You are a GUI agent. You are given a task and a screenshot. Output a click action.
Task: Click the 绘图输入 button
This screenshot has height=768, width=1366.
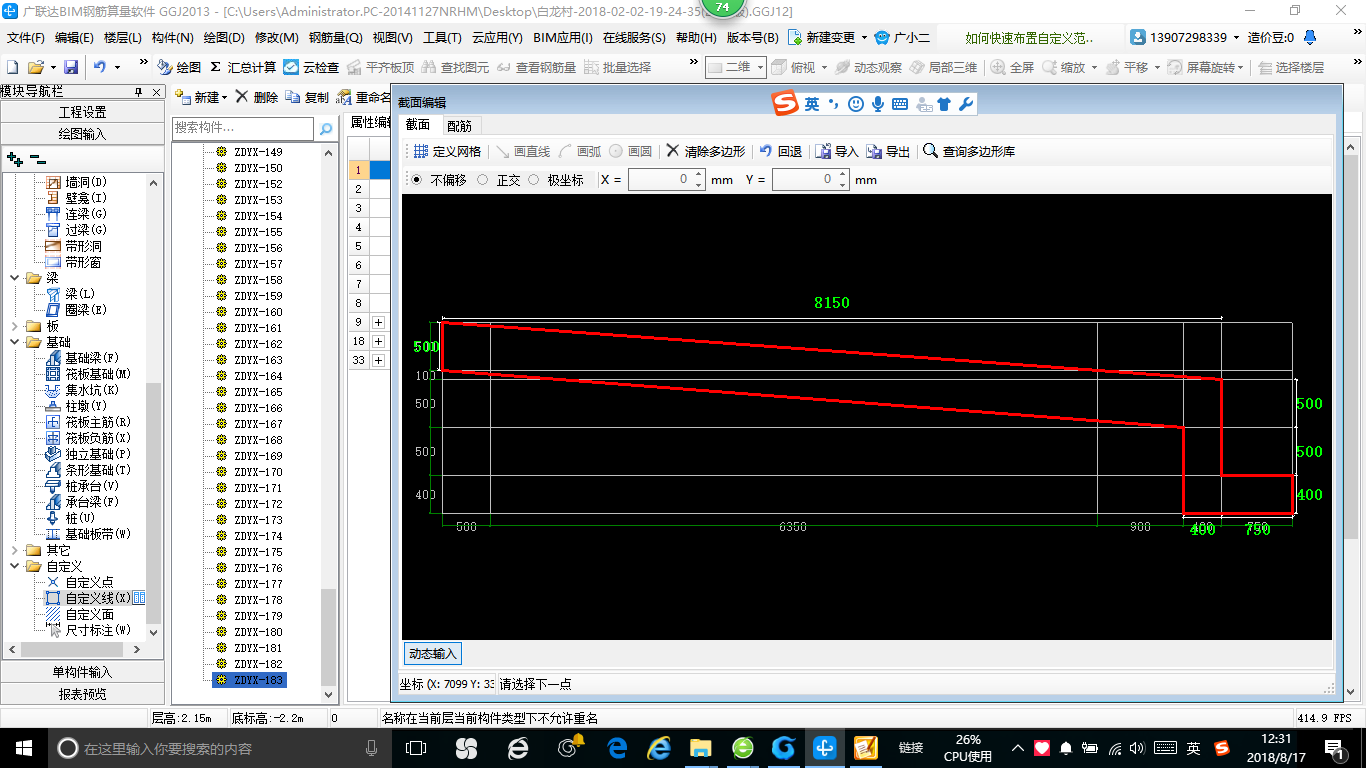(82, 133)
